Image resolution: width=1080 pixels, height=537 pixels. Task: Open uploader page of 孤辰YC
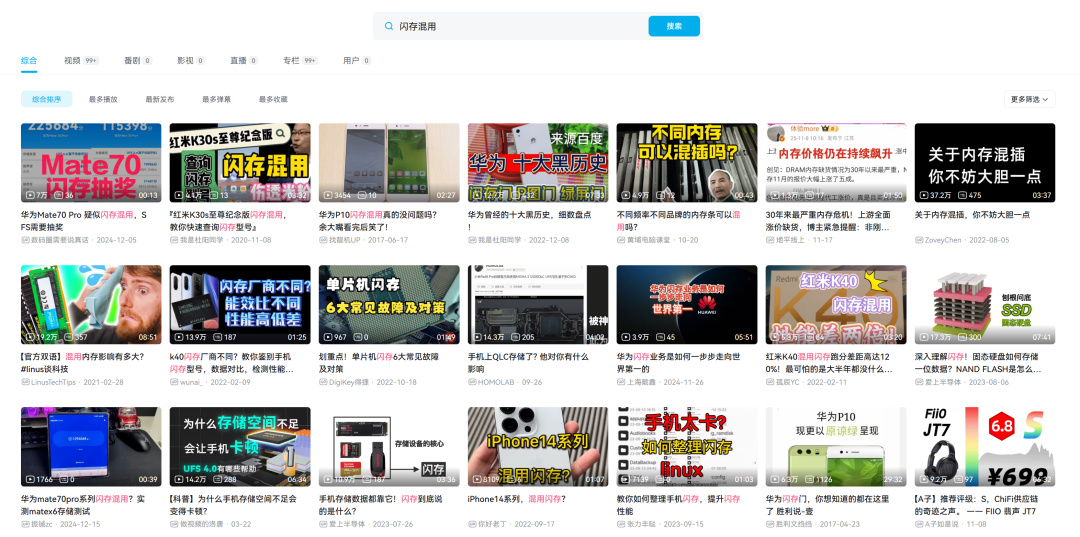(788, 382)
